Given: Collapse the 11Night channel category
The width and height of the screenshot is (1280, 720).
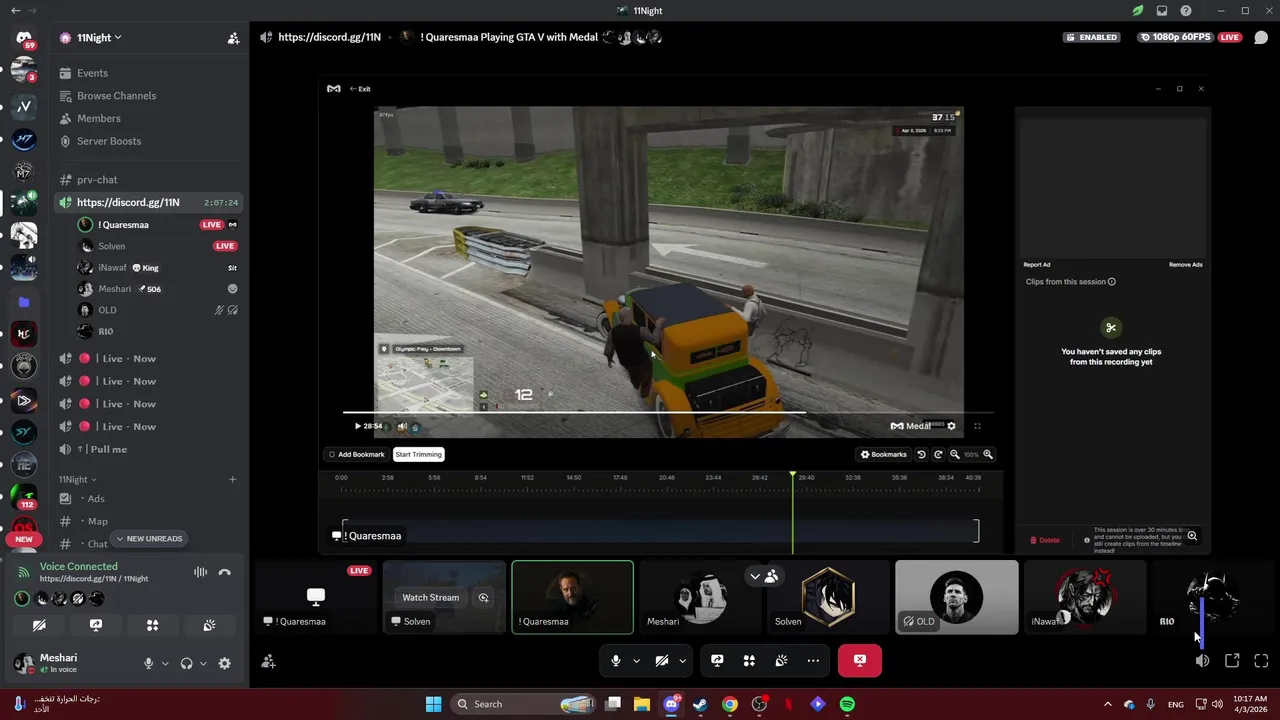Looking at the screenshot, I should pyautogui.click(x=78, y=479).
